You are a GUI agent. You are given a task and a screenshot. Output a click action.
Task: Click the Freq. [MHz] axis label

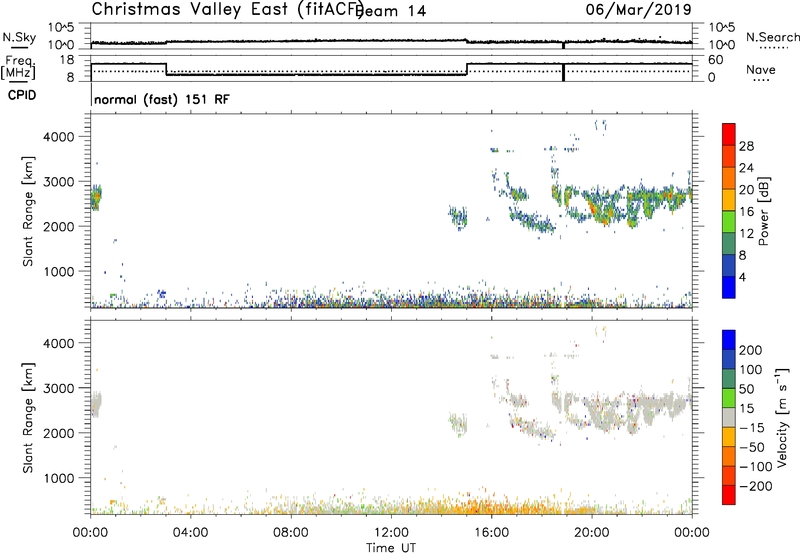(x=18, y=68)
